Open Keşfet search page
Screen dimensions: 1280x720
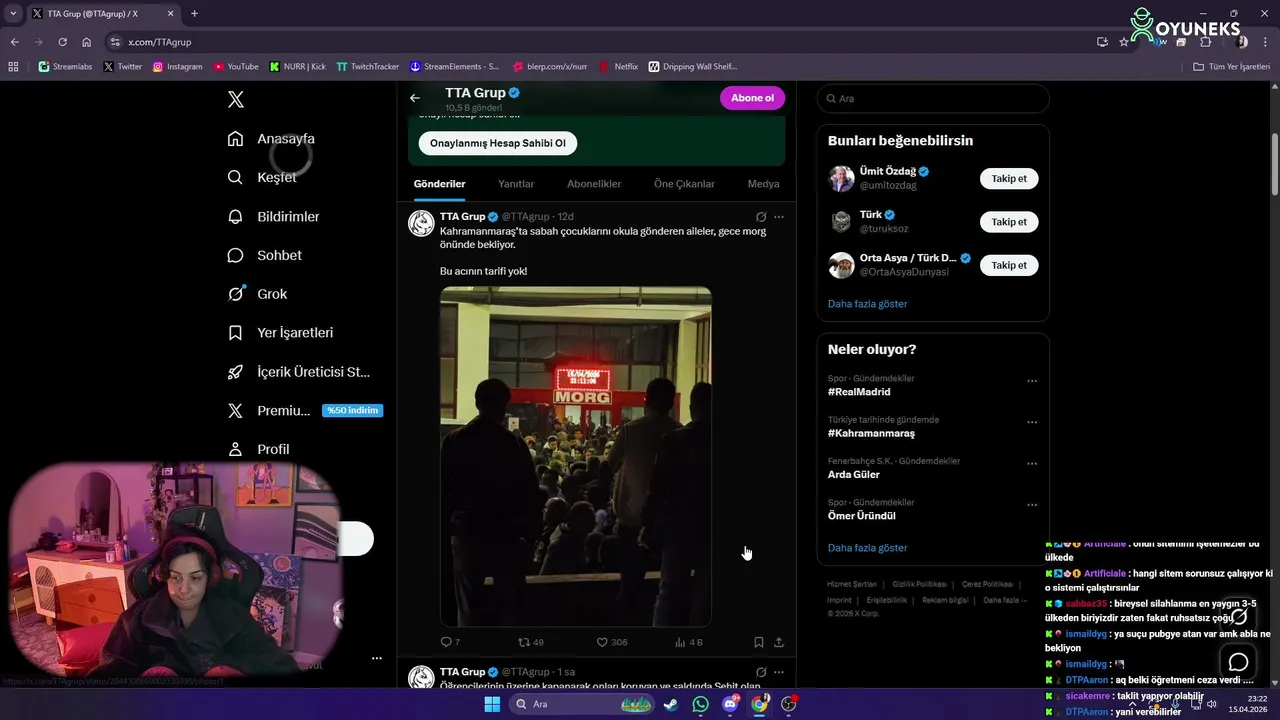click(x=262, y=177)
